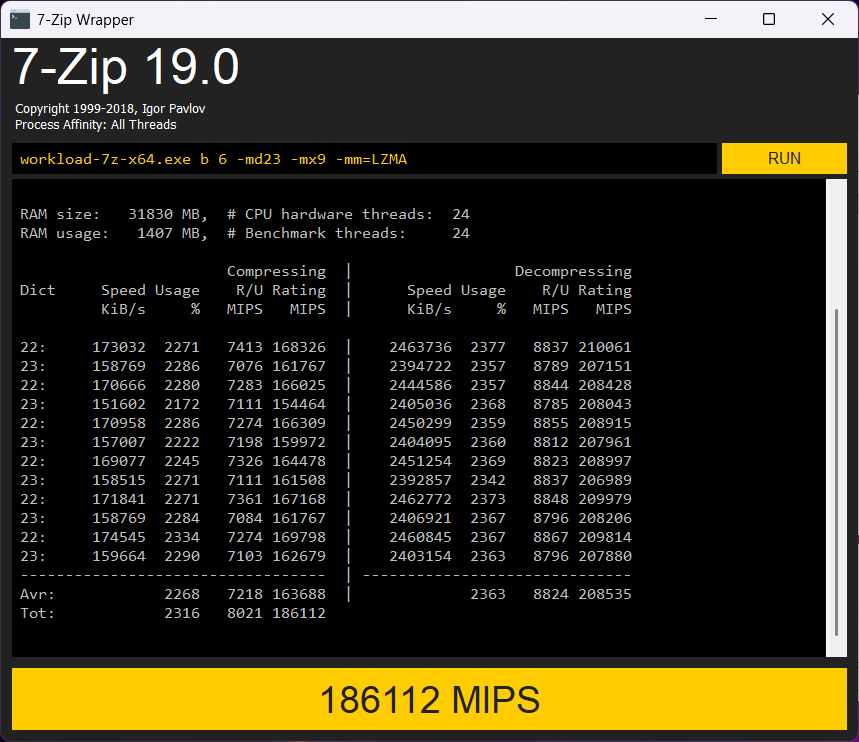Click compressing speed value "159664"
The image size is (859, 742).
coord(119,556)
